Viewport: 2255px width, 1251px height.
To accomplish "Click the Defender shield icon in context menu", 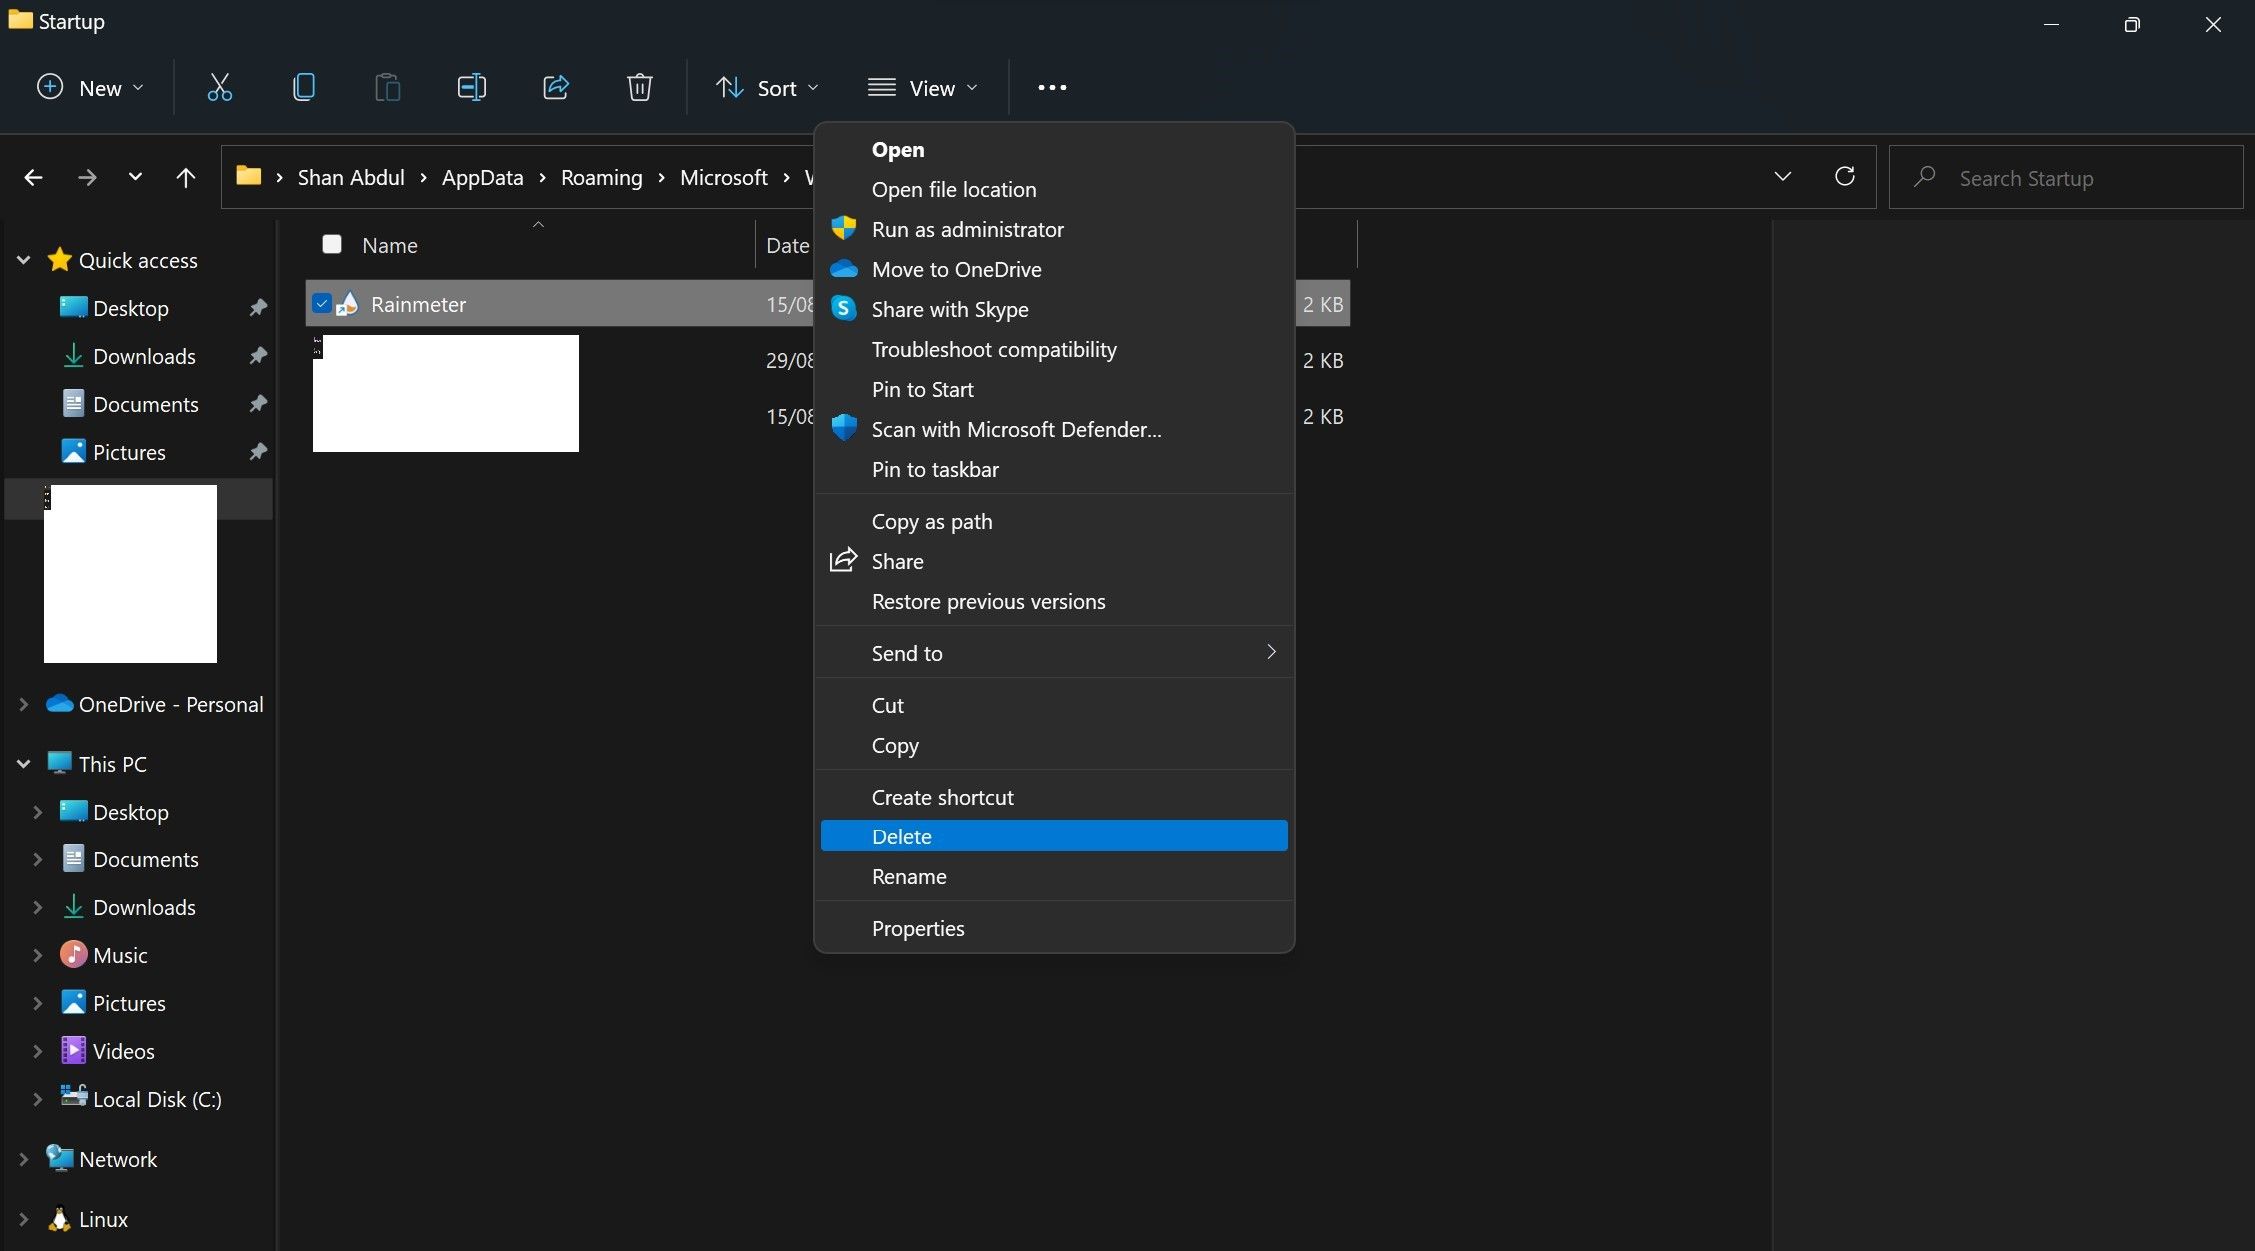I will pyautogui.click(x=844, y=428).
